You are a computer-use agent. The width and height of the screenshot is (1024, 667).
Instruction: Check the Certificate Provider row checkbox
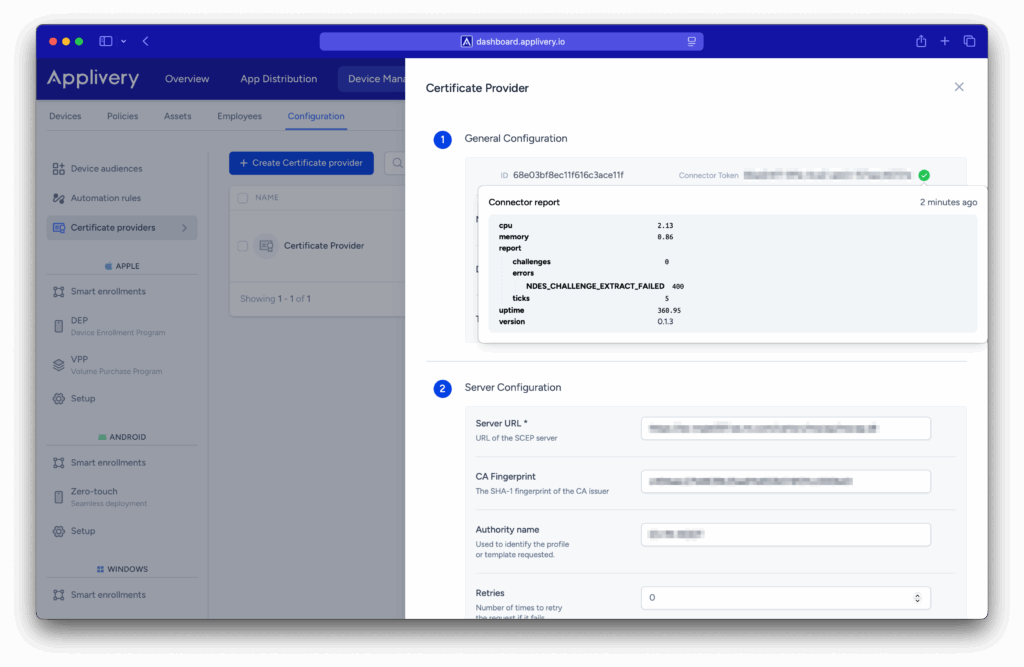tap(243, 246)
